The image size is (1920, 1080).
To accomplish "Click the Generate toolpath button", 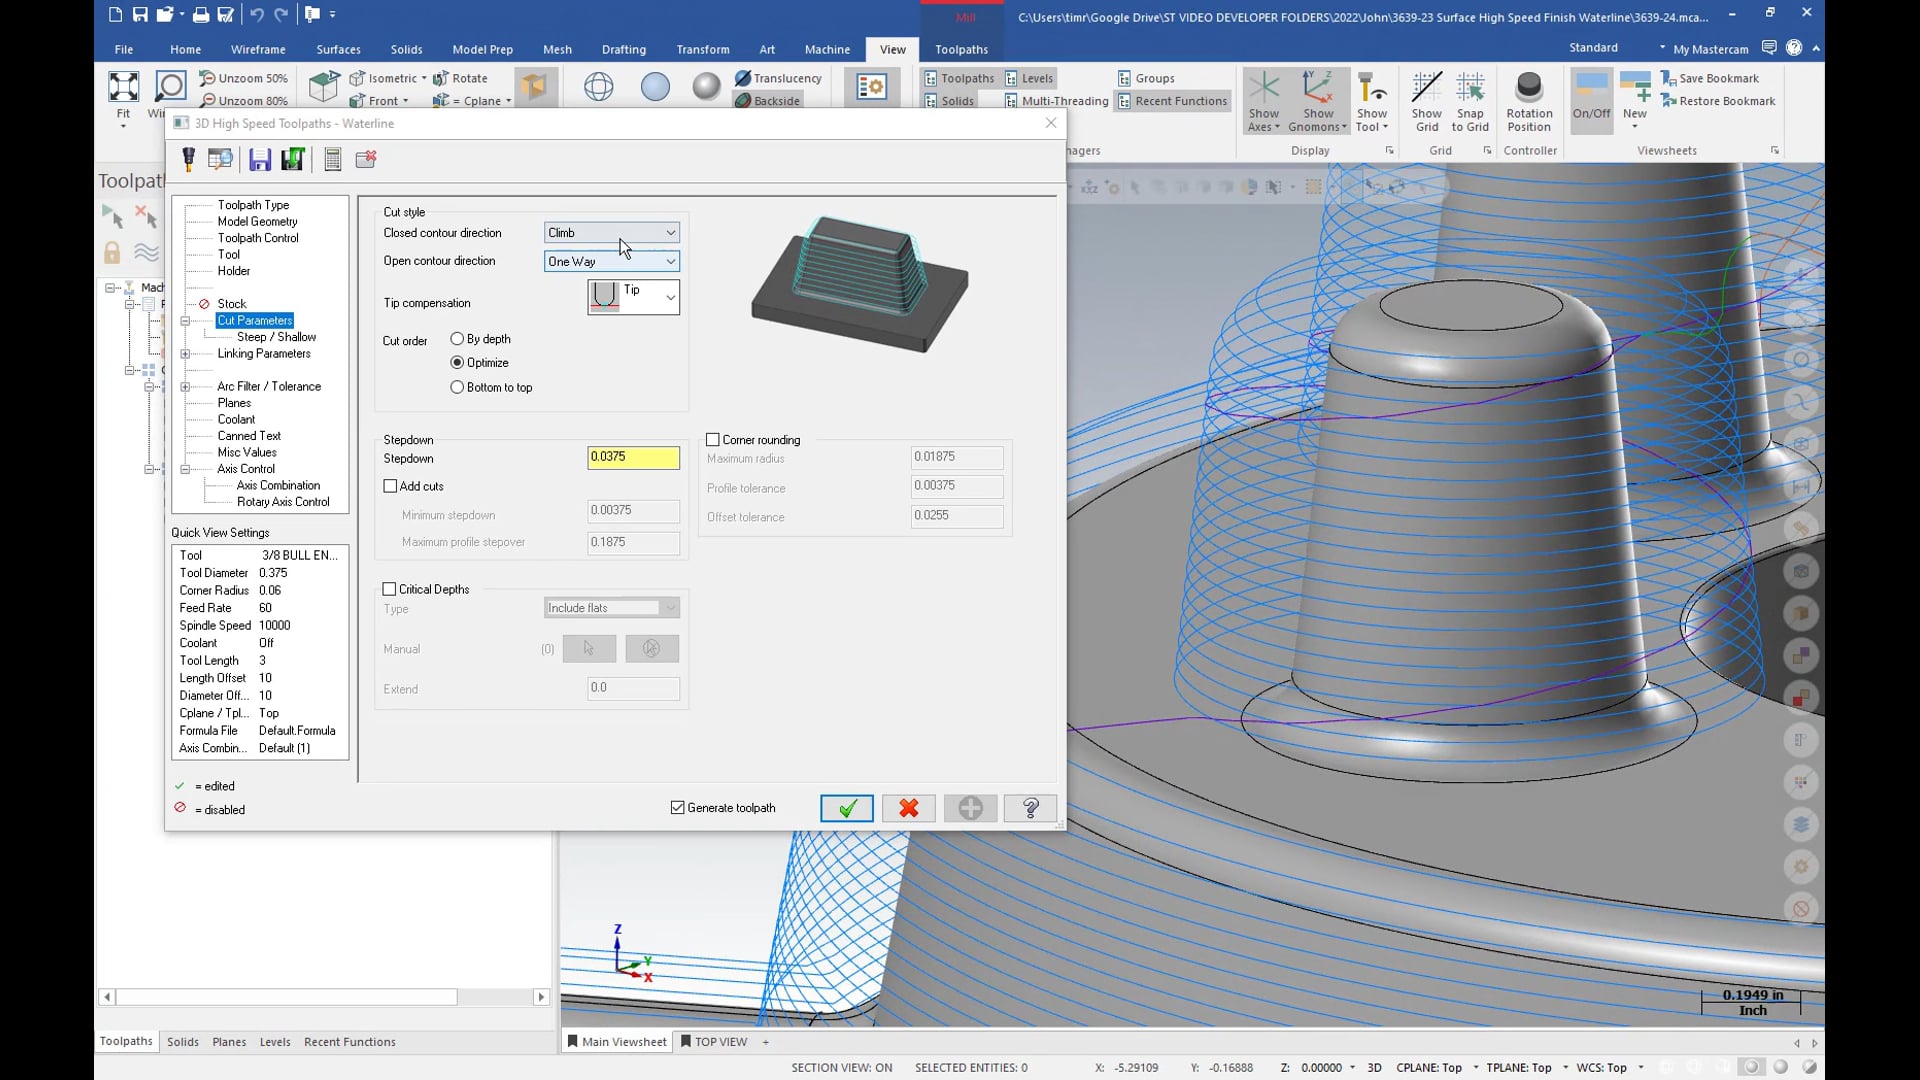I will click(x=678, y=807).
